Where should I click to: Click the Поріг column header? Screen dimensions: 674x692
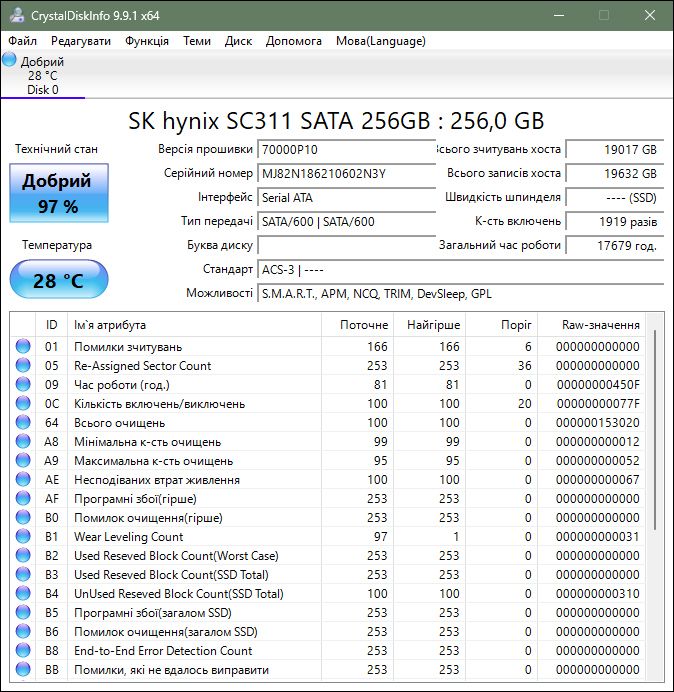click(501, 325)
